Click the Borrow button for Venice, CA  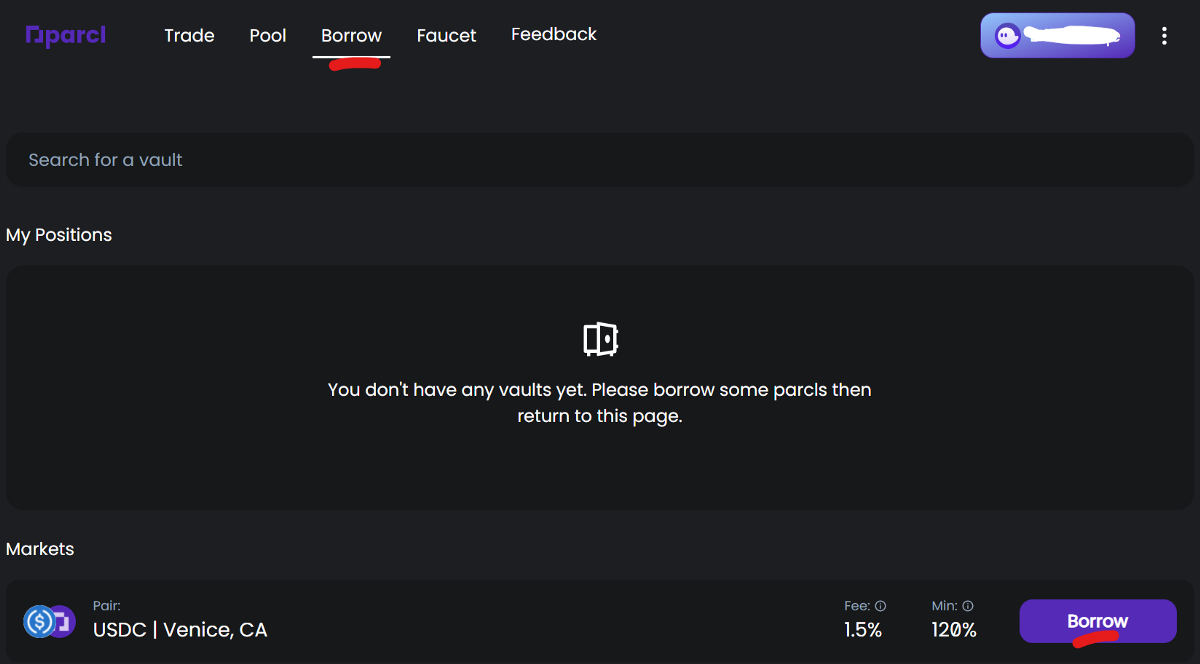point(1098,621)
